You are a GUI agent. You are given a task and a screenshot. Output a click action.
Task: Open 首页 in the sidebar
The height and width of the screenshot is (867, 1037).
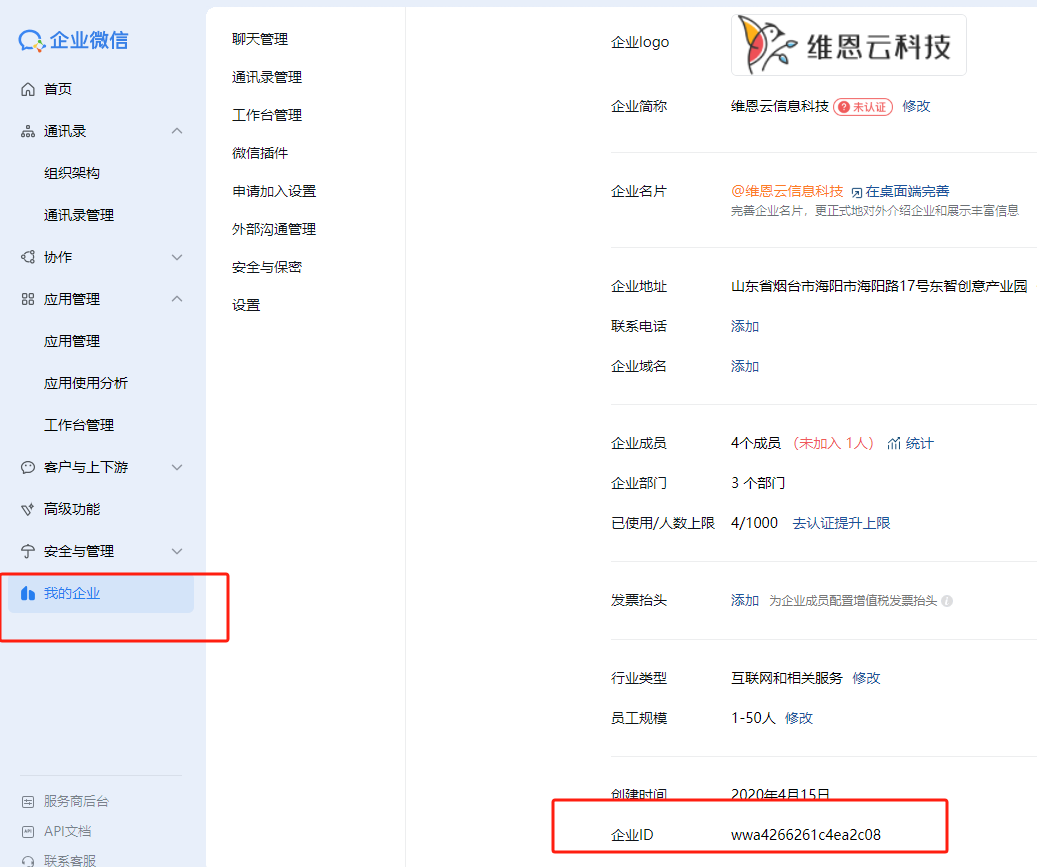[58, 89]
